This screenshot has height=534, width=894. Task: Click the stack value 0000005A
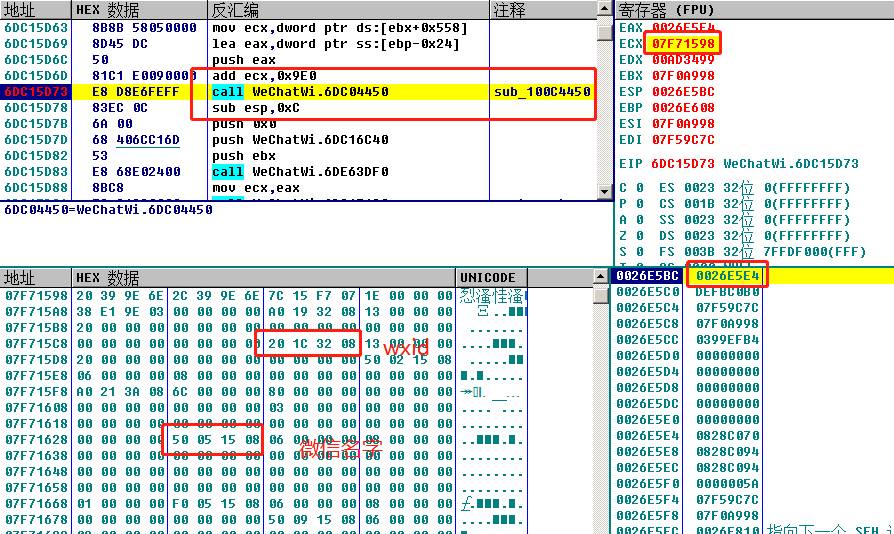click(x=728, y=483)
